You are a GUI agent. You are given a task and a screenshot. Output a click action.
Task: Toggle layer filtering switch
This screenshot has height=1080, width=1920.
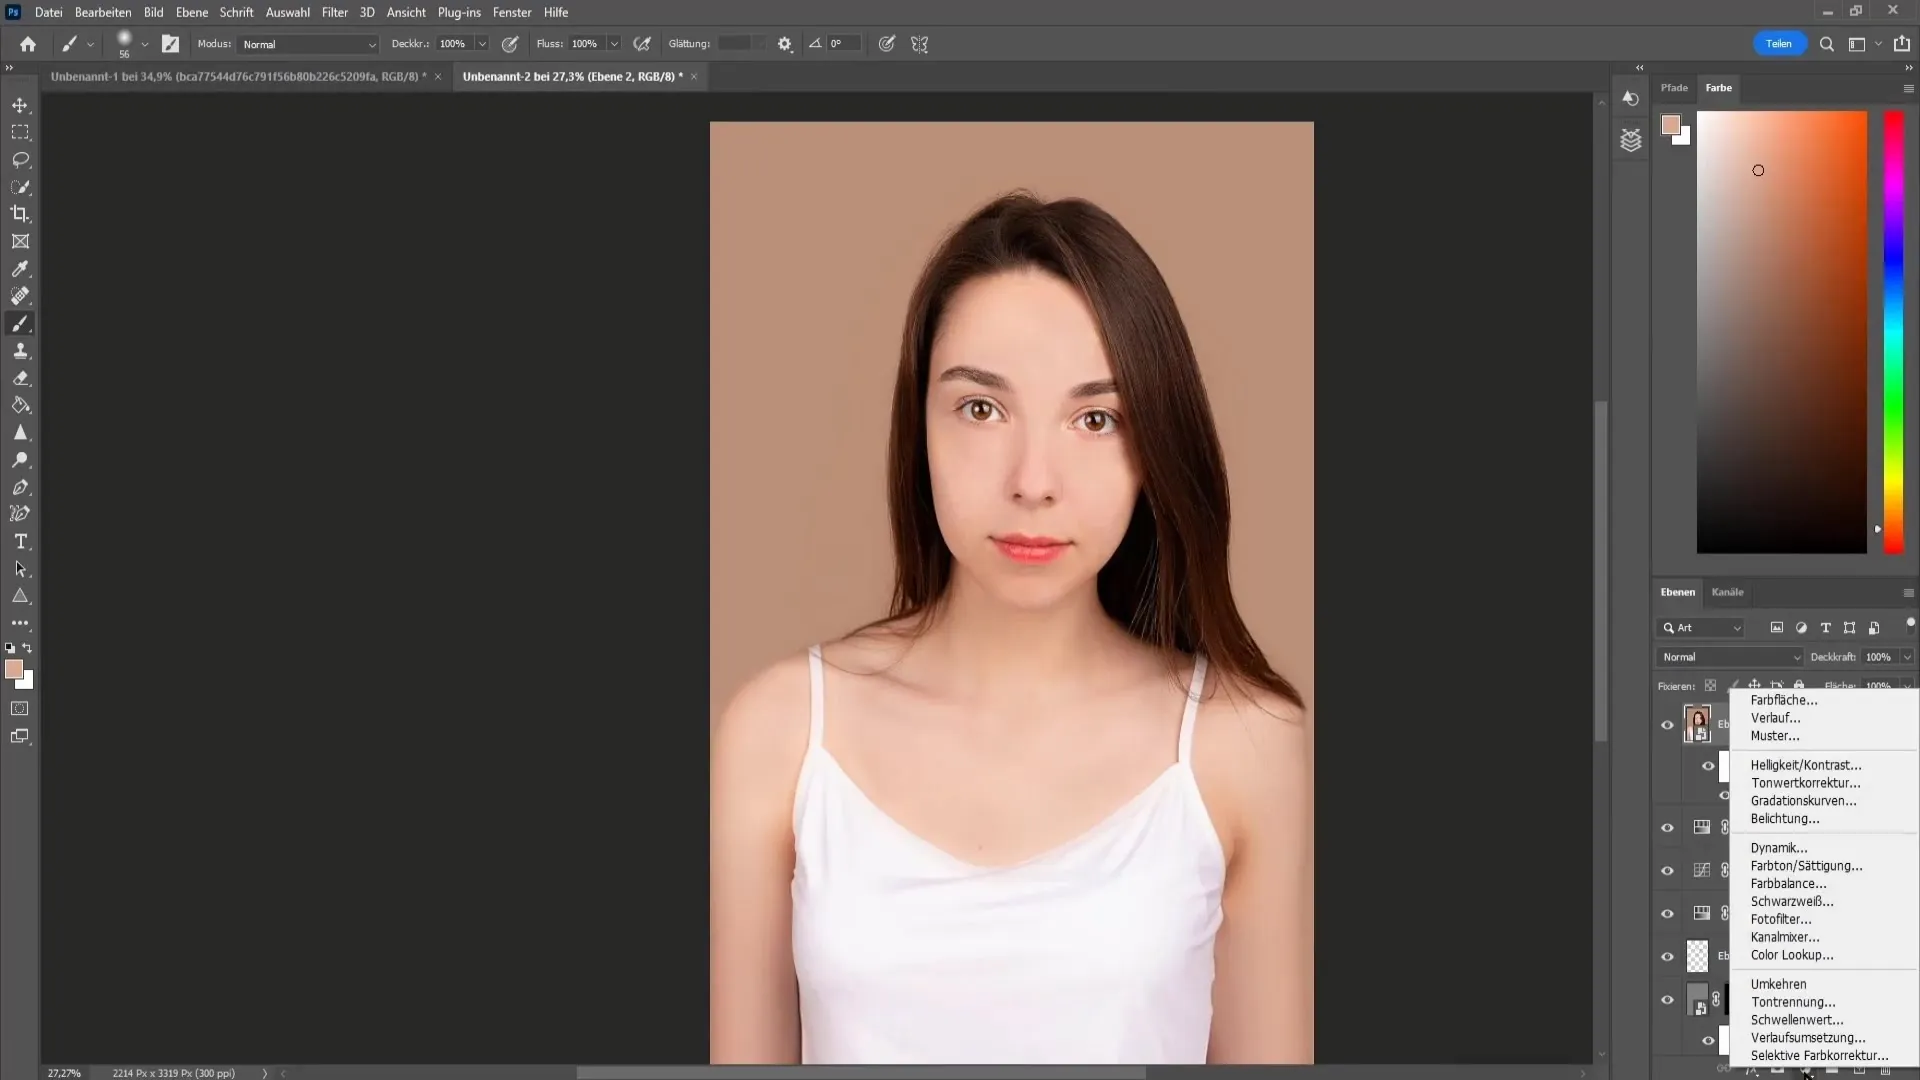coord(1910,623)
